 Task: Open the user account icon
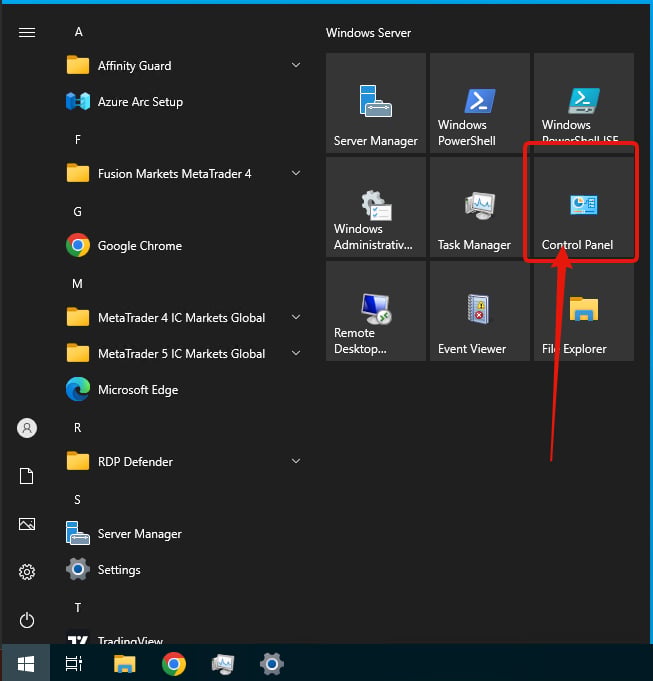coord(27,428)
